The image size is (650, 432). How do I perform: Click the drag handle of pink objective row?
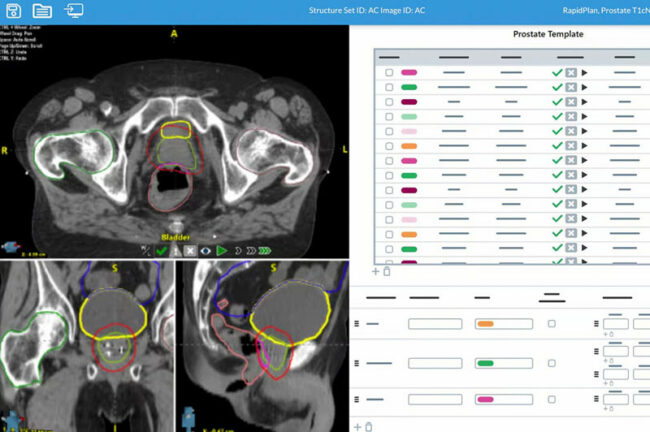[357, 399]
